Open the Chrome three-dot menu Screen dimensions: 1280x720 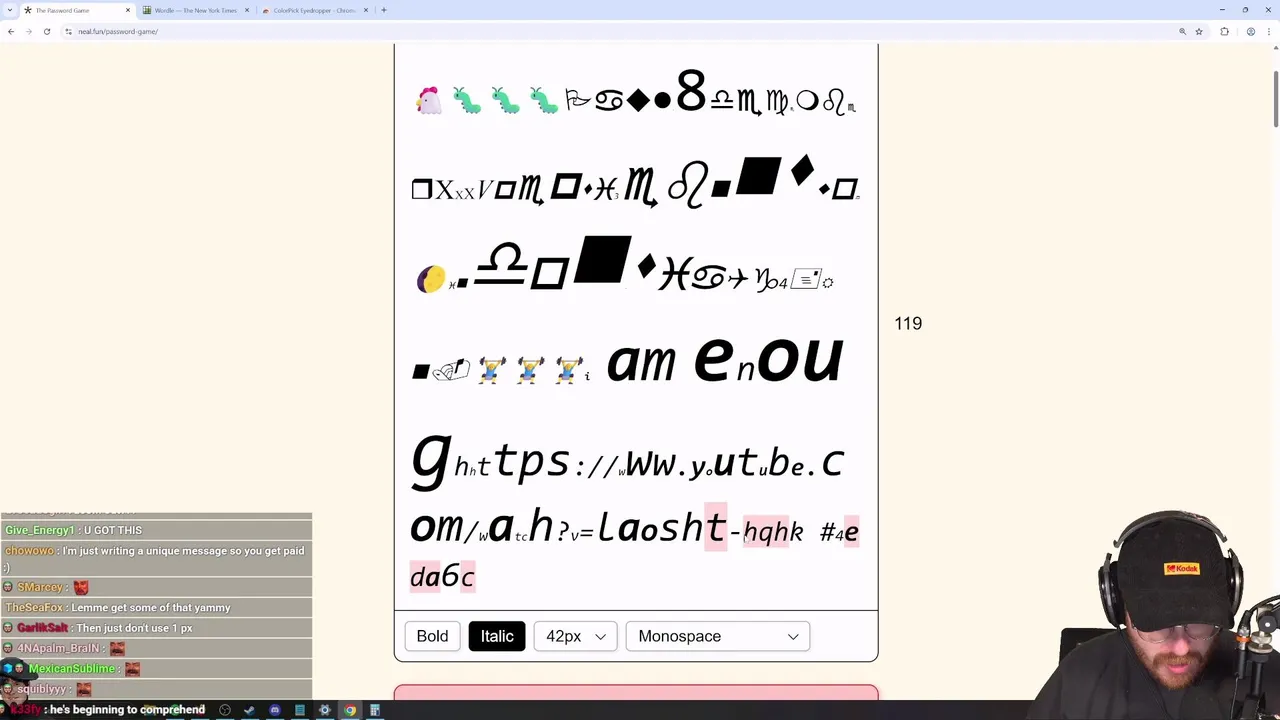pos(1268,31)
